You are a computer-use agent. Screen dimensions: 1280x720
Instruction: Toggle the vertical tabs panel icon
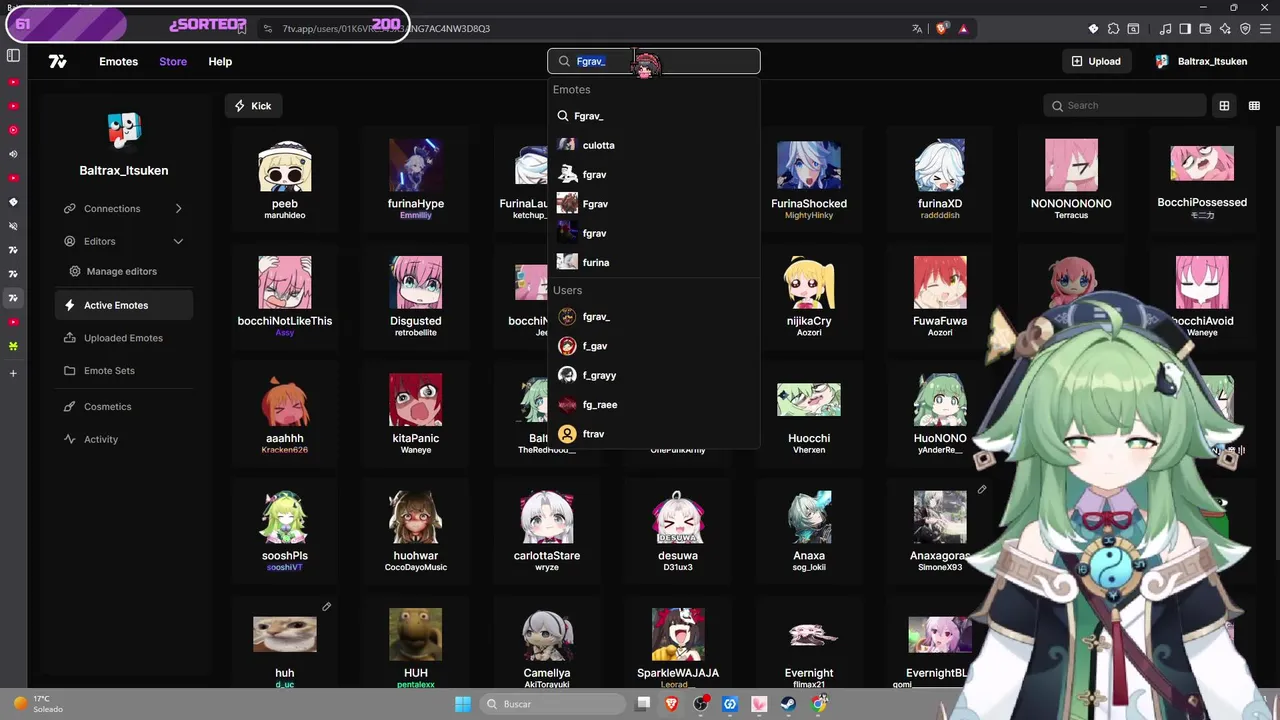pyautogui.click(x=13, y=56)
